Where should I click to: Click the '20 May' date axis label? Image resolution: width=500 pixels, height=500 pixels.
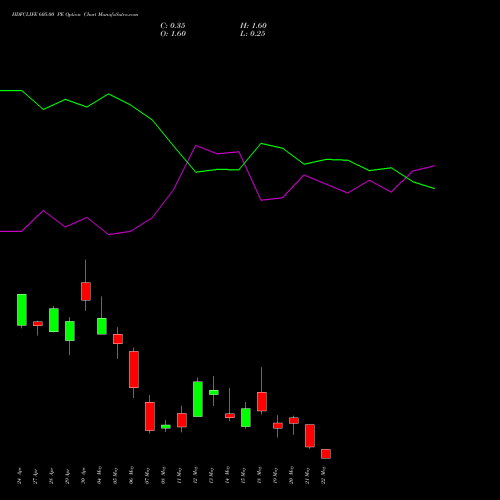click(292, 475)
